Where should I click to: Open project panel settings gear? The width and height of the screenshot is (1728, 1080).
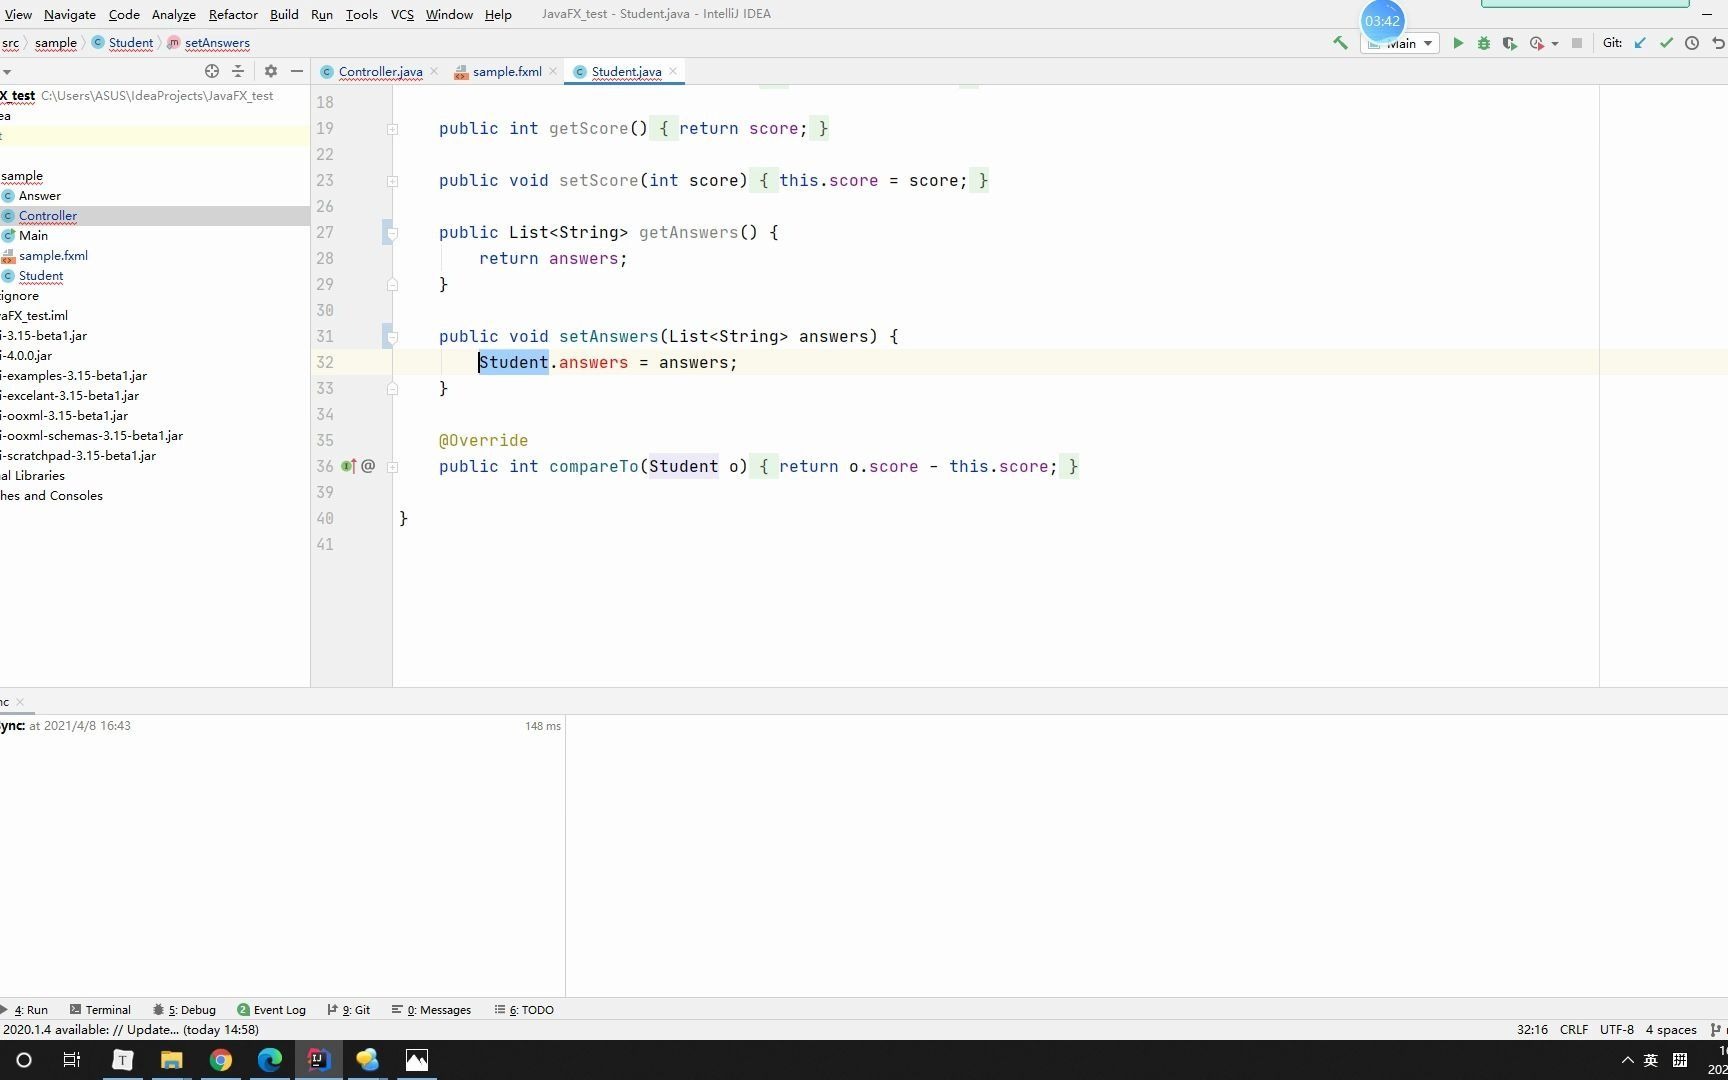(x=271, y=71)
